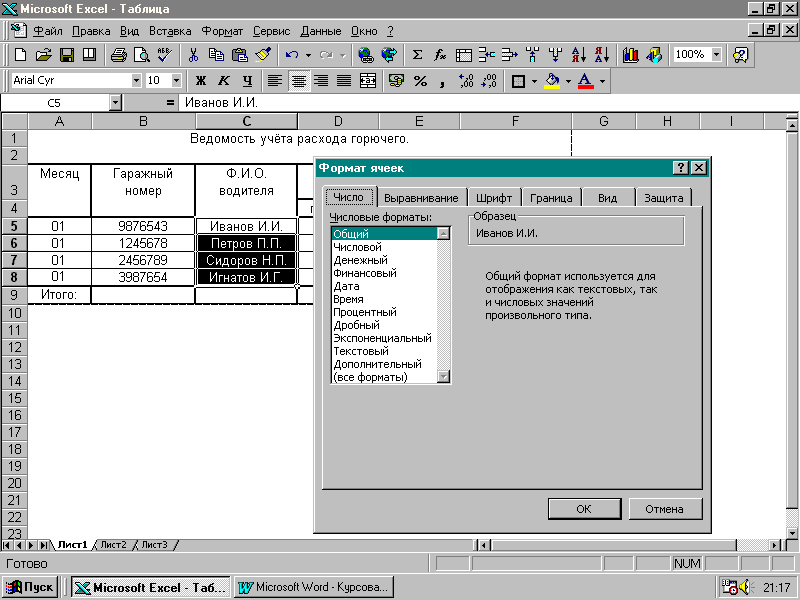The image size is (800, 600).
Task: Open the font size 10 dropdown
Action: [176, 80]
